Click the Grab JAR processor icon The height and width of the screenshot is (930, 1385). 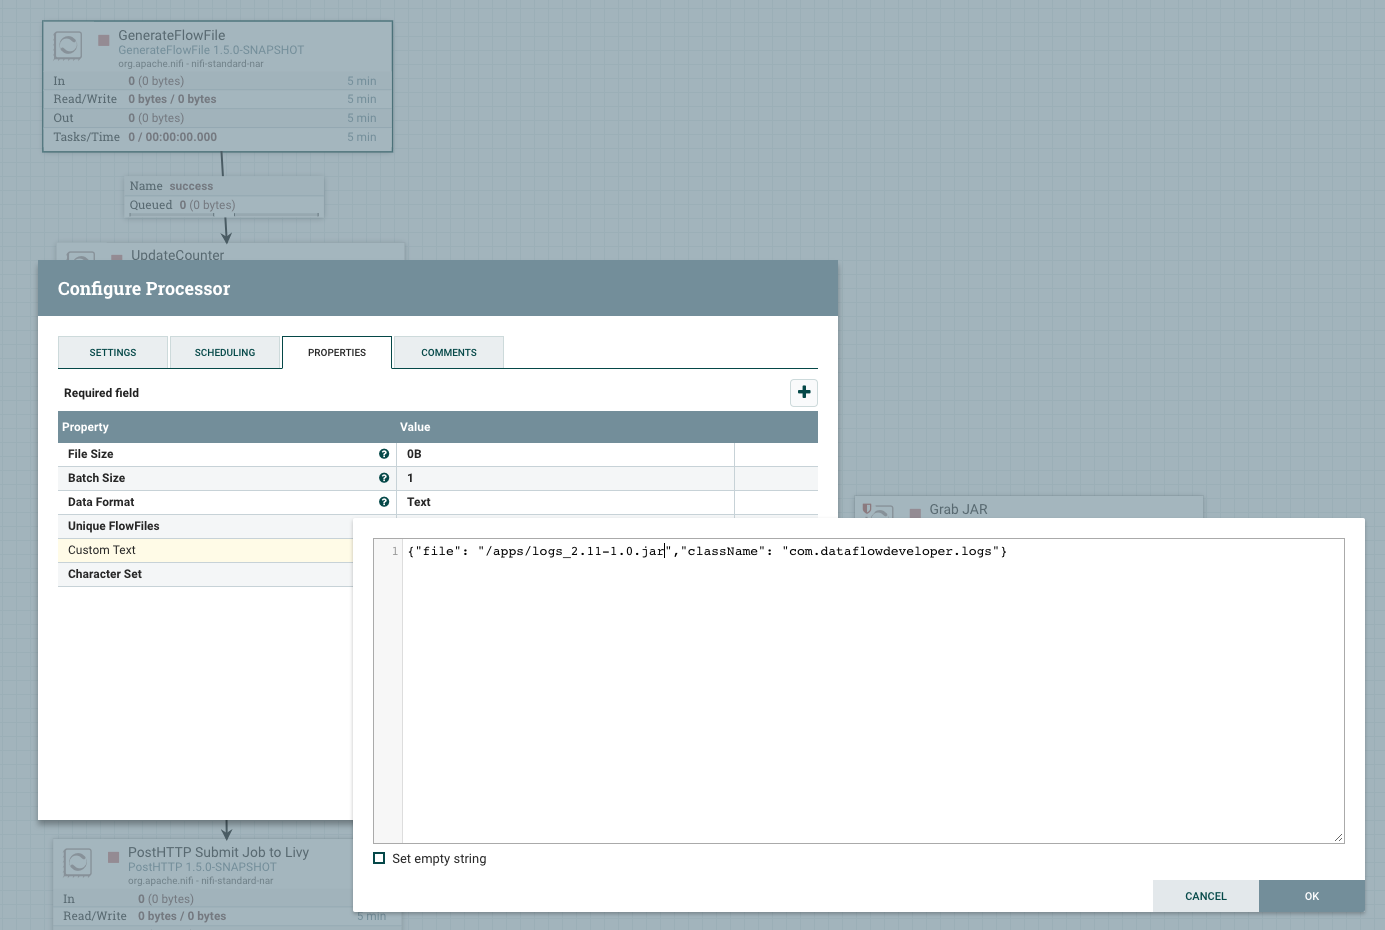pos(879,510)
